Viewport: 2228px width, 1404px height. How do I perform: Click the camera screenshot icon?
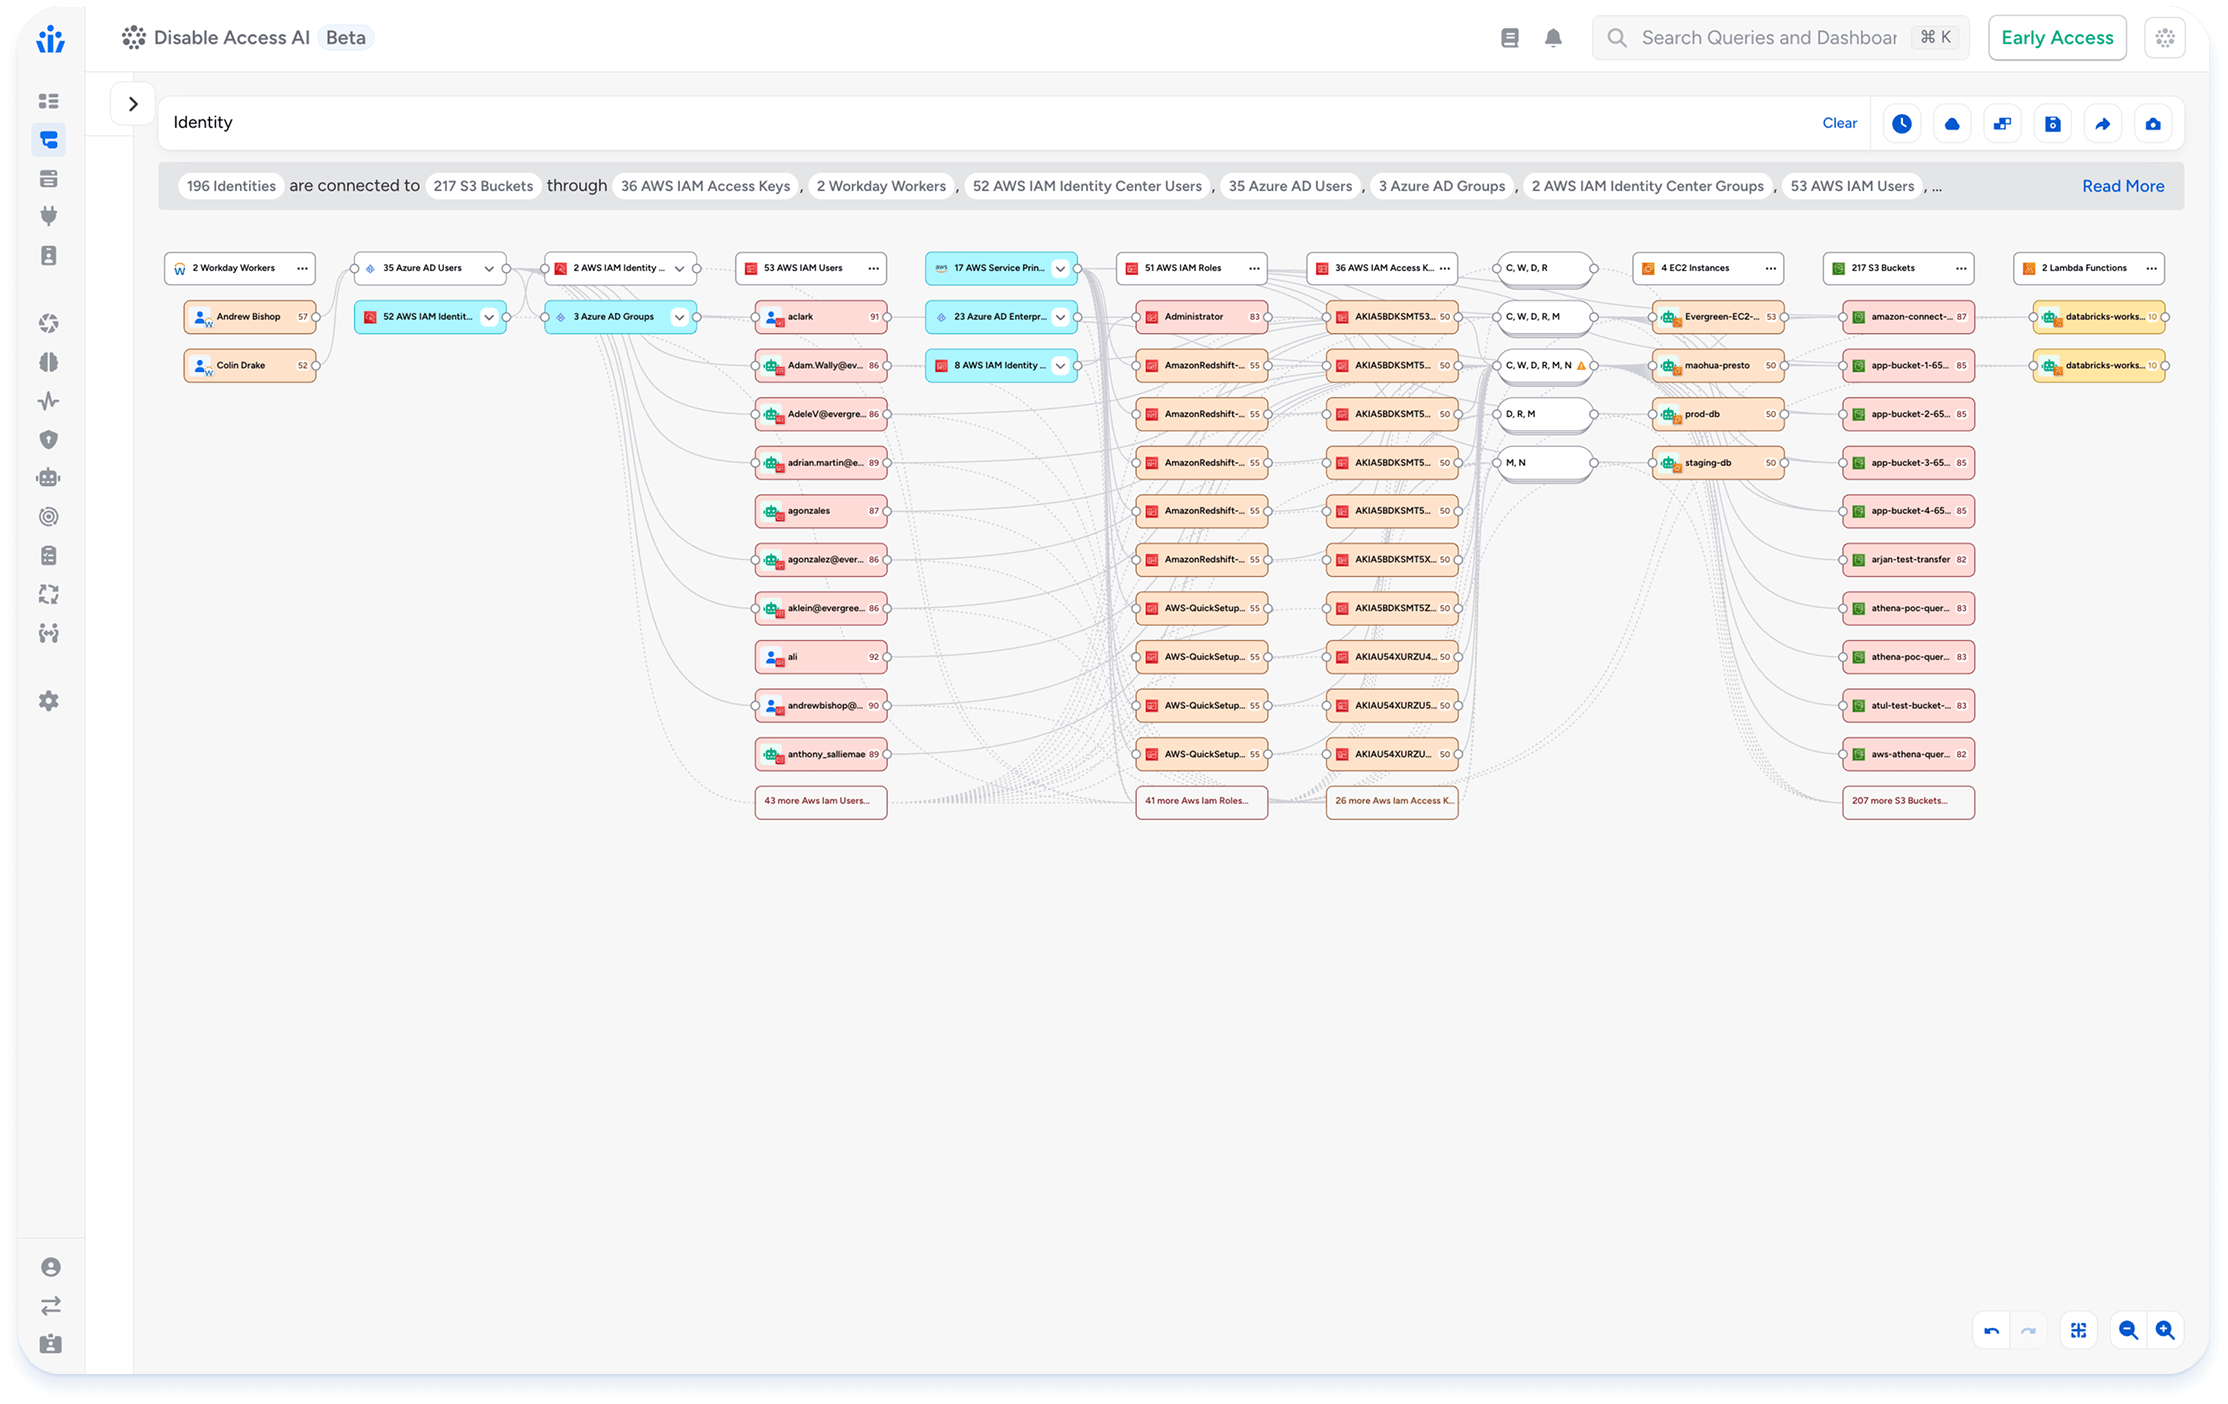coord(2152,124)
